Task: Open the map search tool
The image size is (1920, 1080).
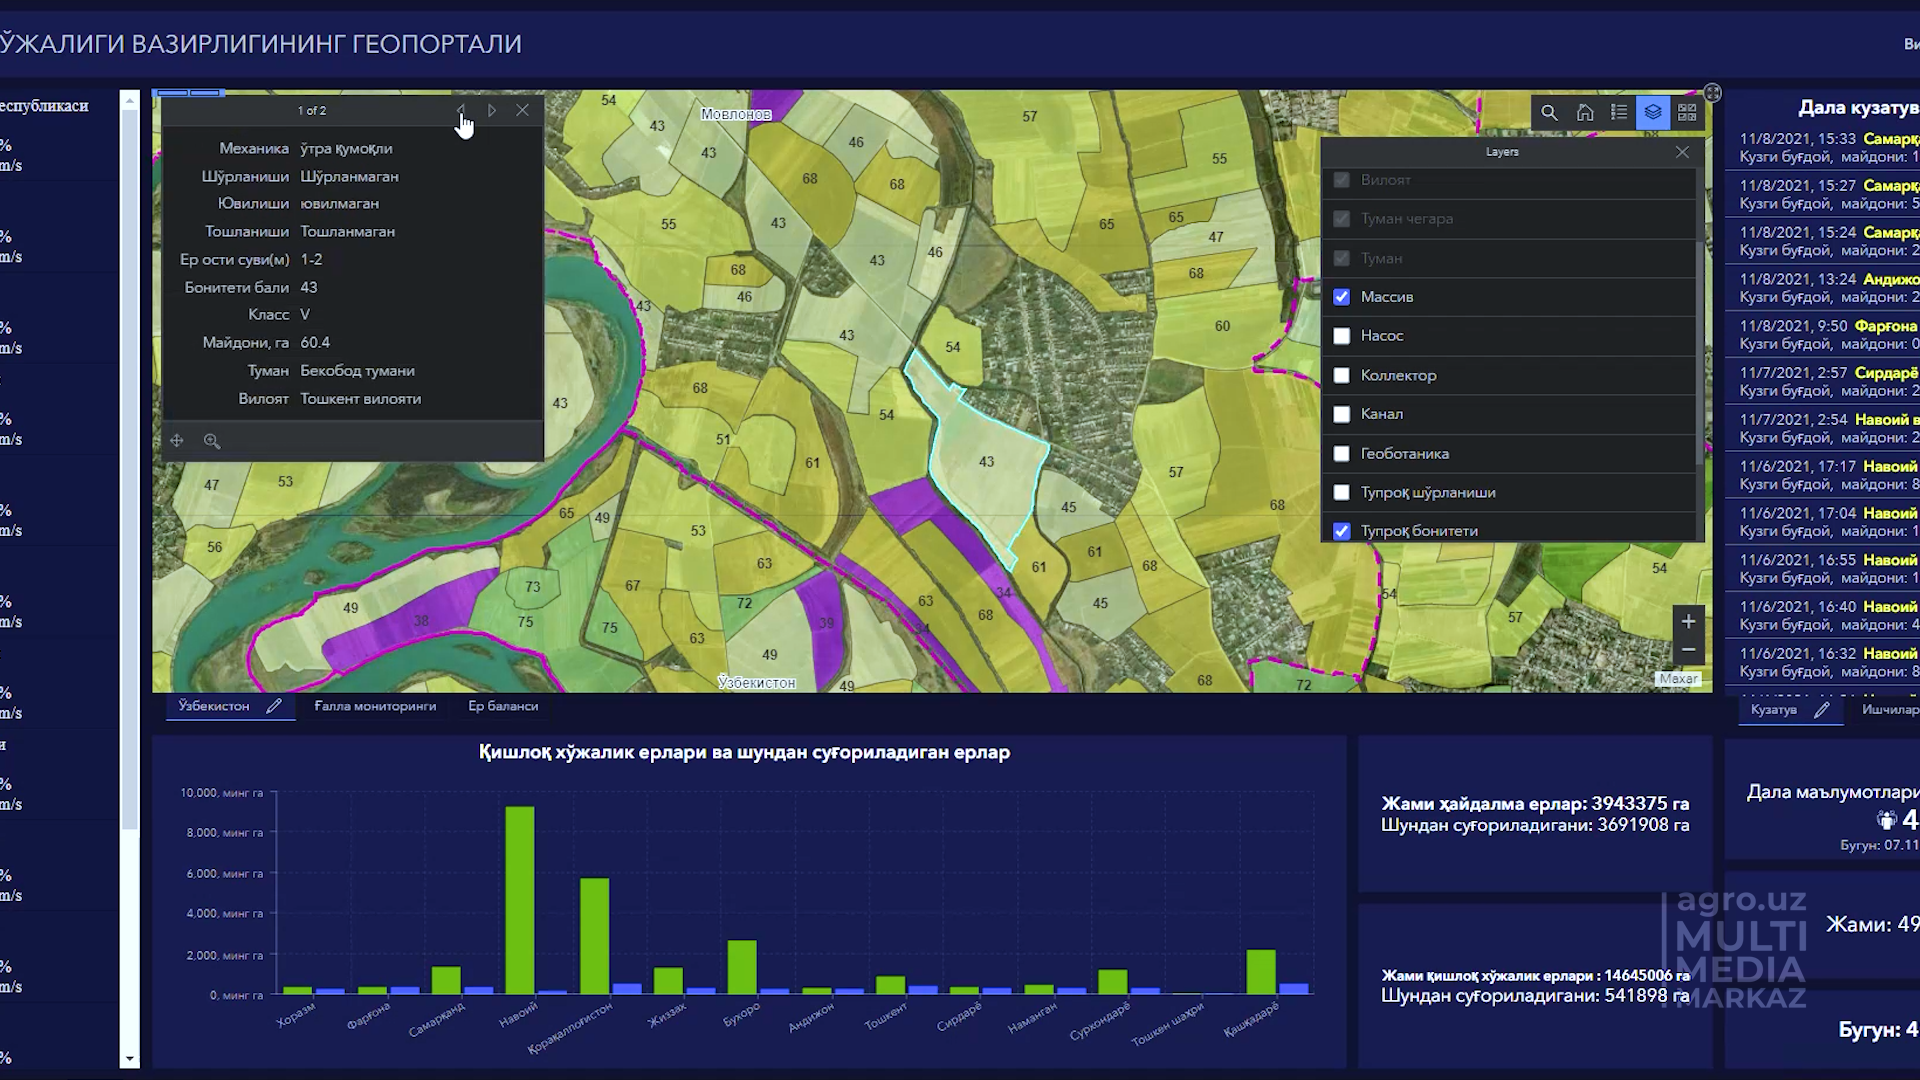Action: (x=1549, y=113)
